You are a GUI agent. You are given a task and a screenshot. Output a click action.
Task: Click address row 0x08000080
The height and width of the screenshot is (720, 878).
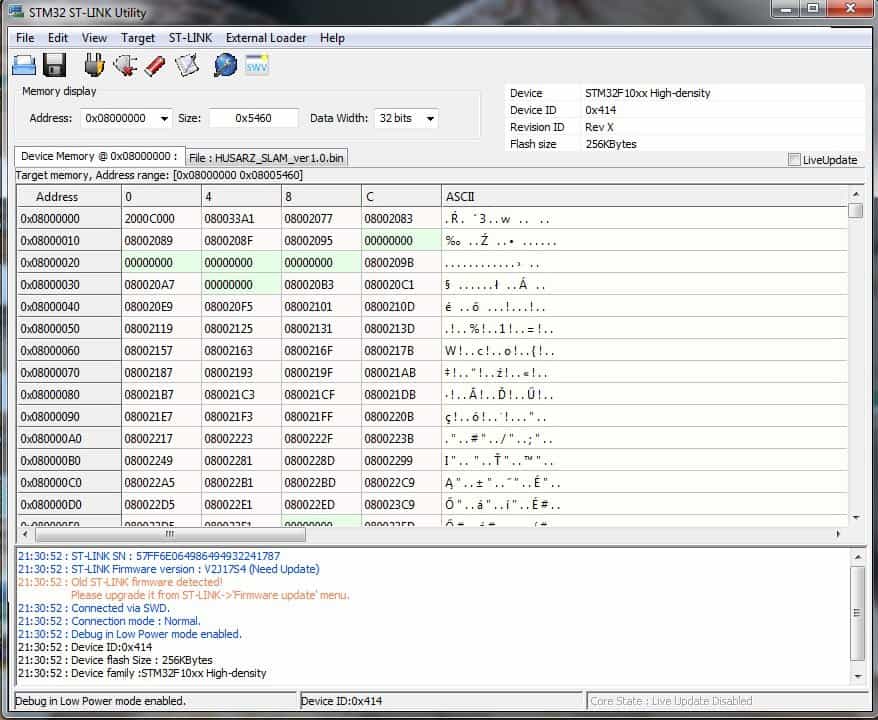pyautogui.click(x=69, y=395)
